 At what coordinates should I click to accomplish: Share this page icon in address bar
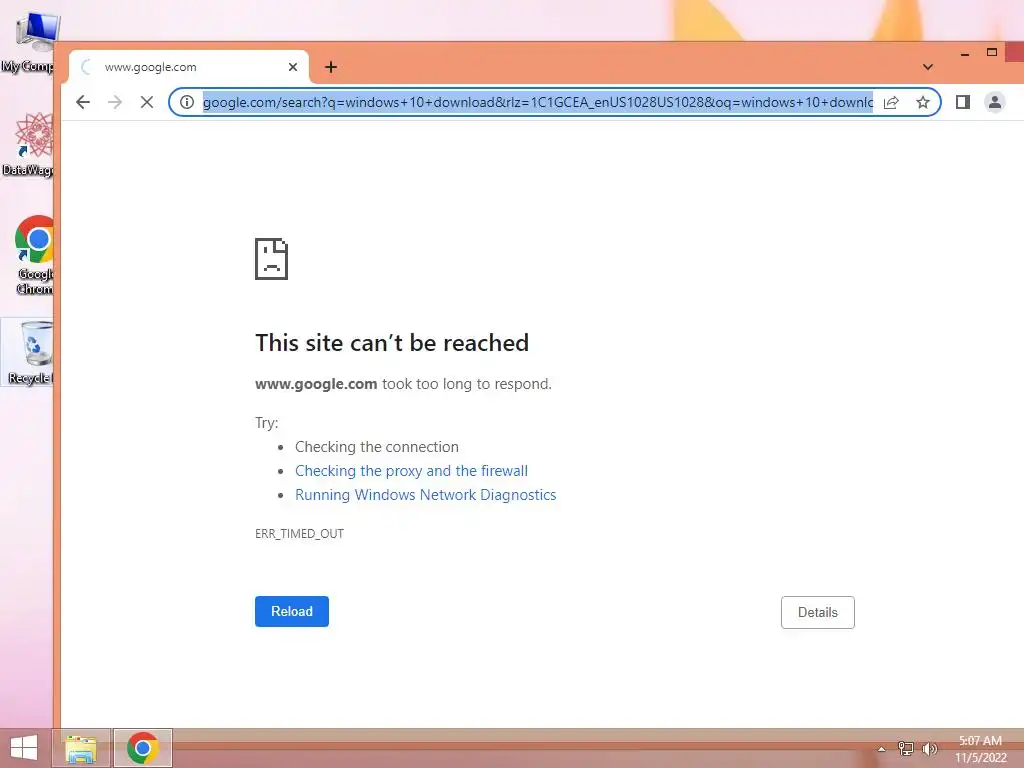[891, 102]
